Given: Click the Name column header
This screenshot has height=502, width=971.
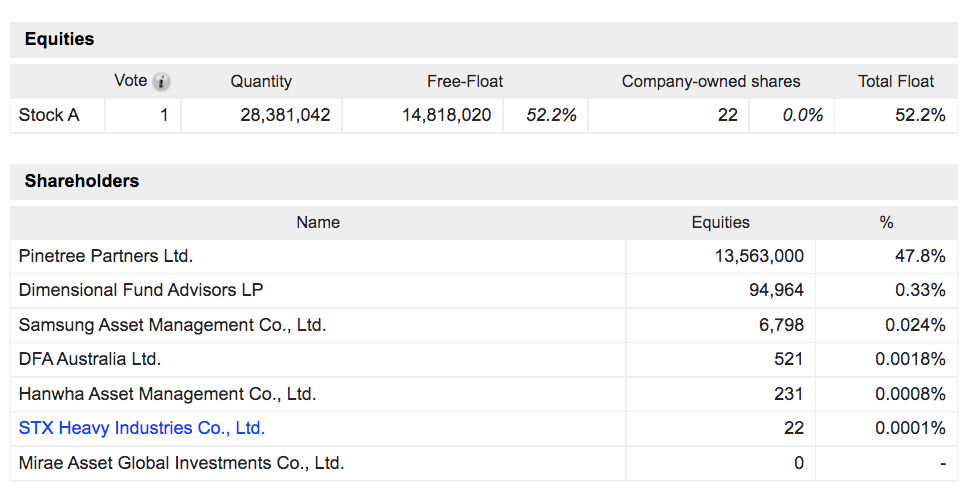Looking at the screenshot, I should point(318,223).
